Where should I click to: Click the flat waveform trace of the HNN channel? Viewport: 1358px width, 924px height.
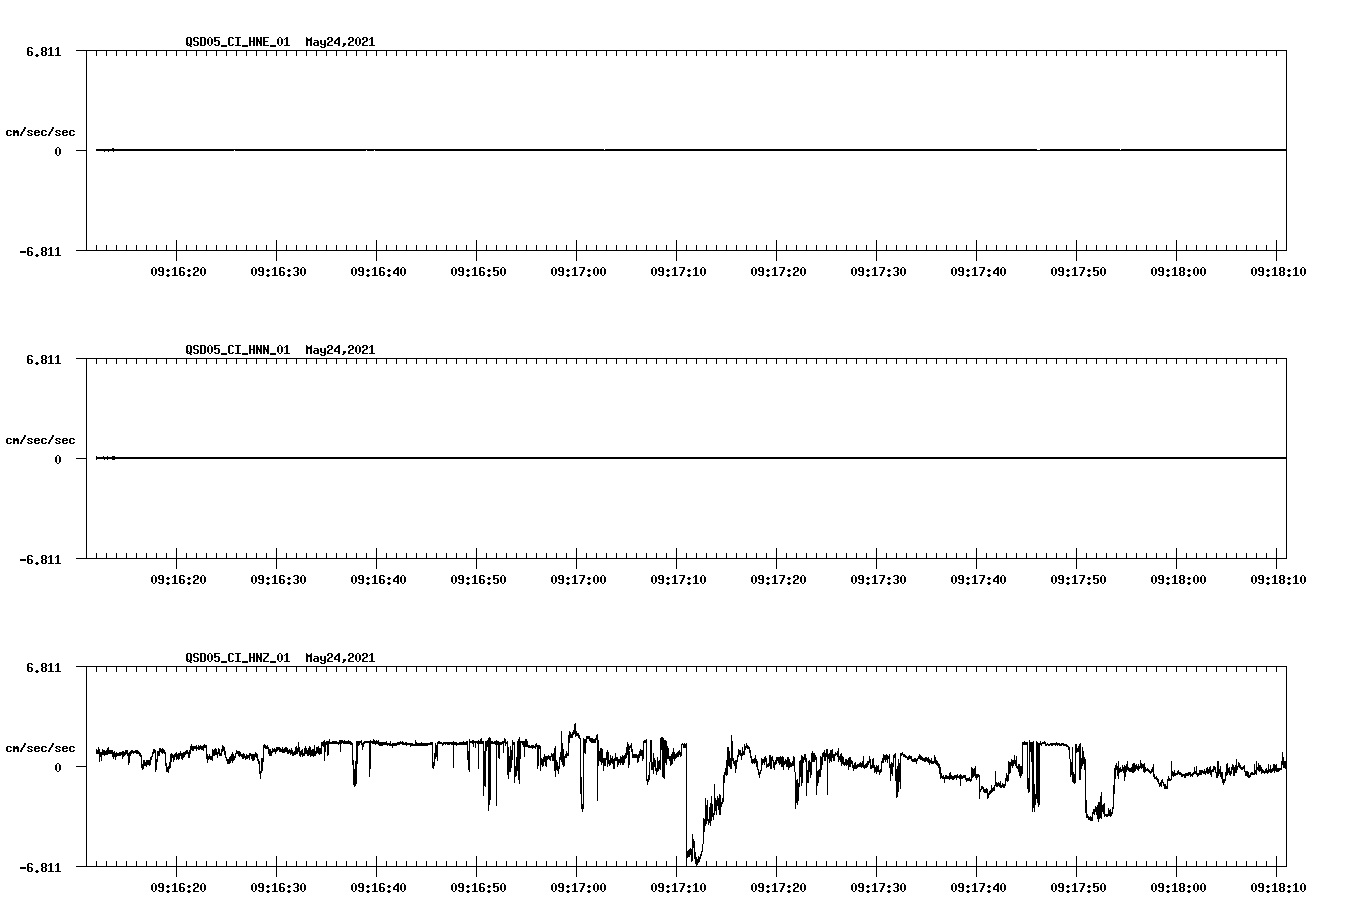tap(650, 458)
